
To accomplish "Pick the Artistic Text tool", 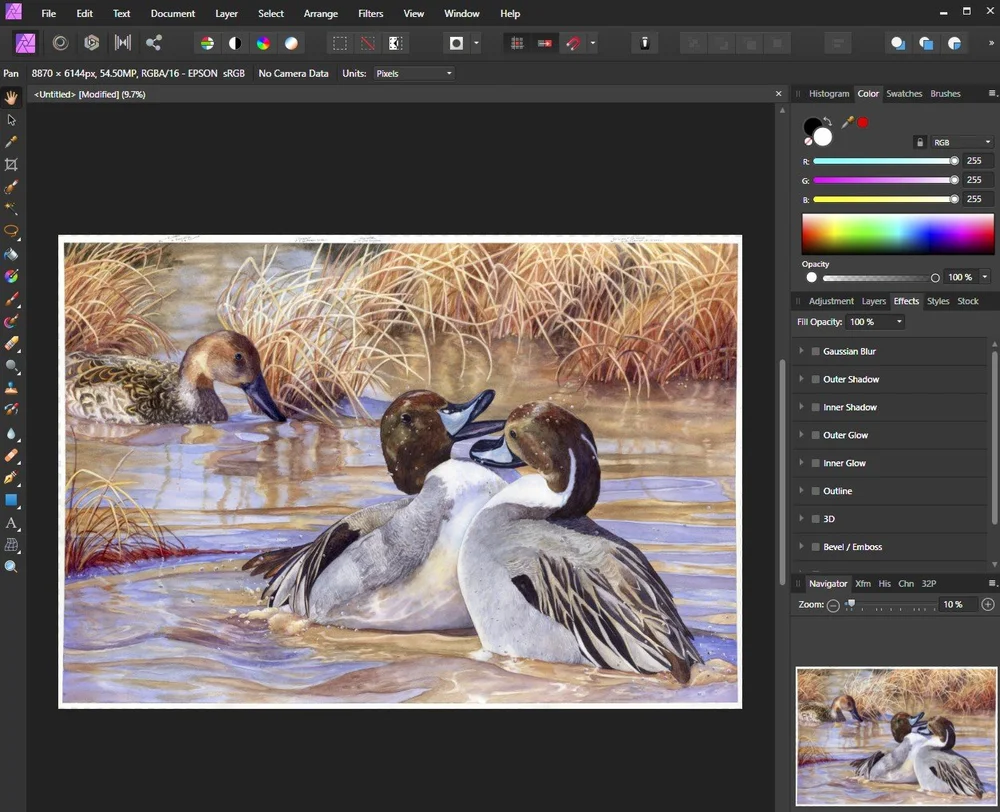I will tap(11, 523).
